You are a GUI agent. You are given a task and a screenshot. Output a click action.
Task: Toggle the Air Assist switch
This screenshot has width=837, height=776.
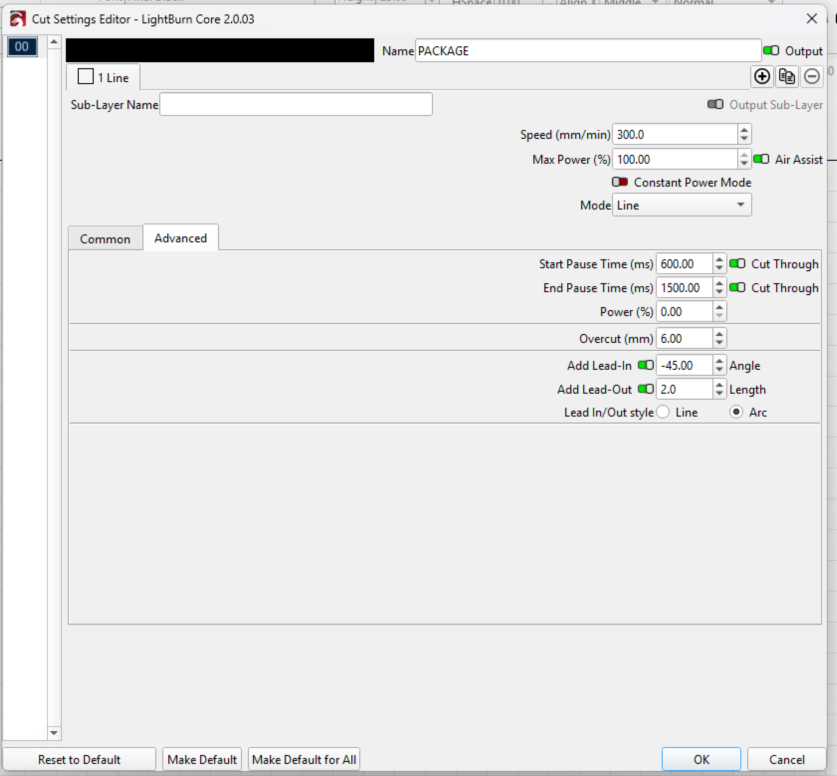pyautogui.click(x=761, y=159)
